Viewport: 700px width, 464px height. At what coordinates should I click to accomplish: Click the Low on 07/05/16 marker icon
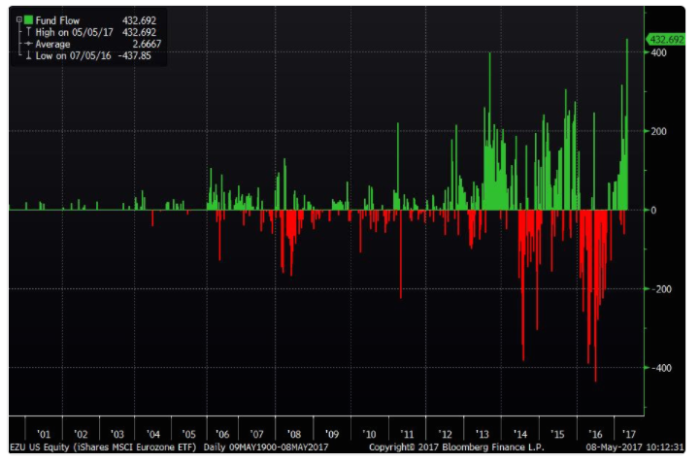tap(29, 55)
